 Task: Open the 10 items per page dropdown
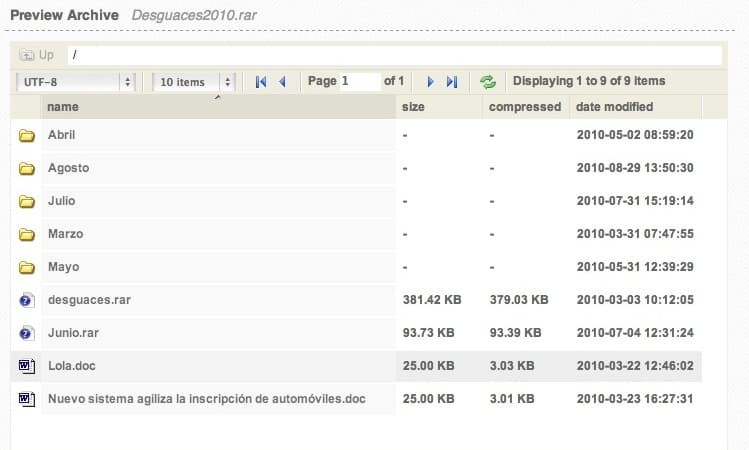coord(194,82)
